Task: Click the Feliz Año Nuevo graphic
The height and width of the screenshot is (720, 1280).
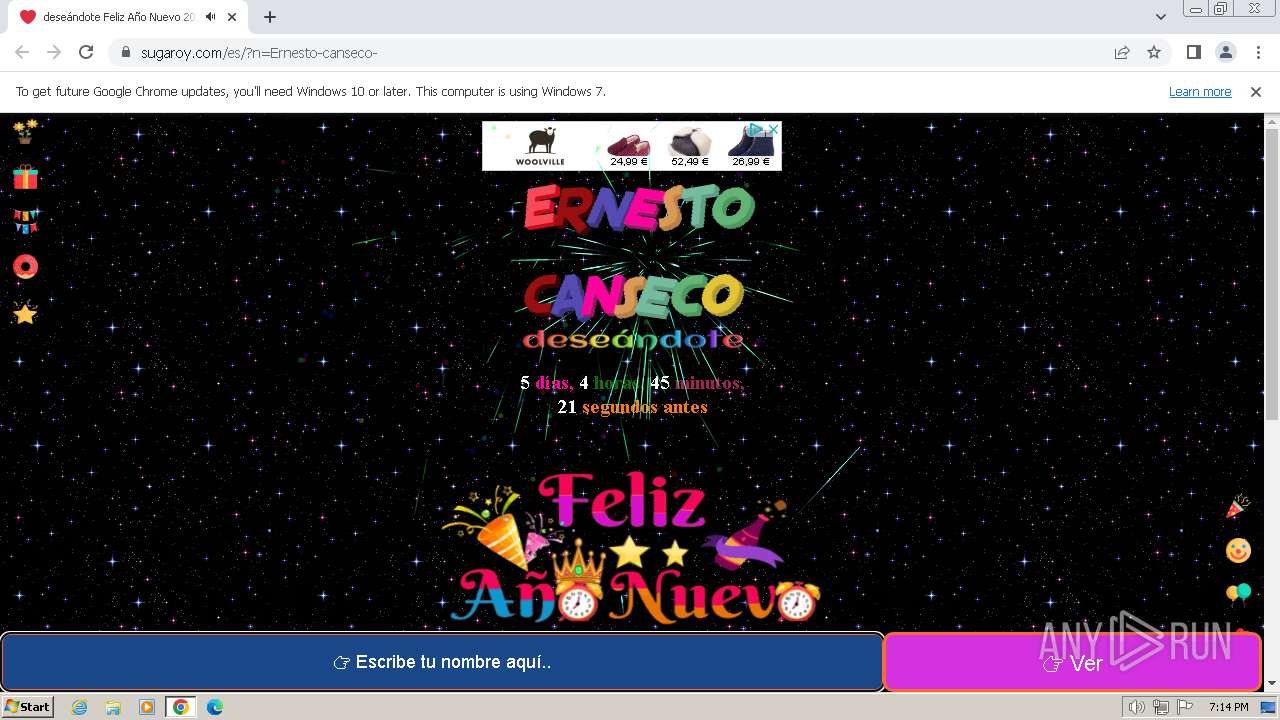Action: 632,546
